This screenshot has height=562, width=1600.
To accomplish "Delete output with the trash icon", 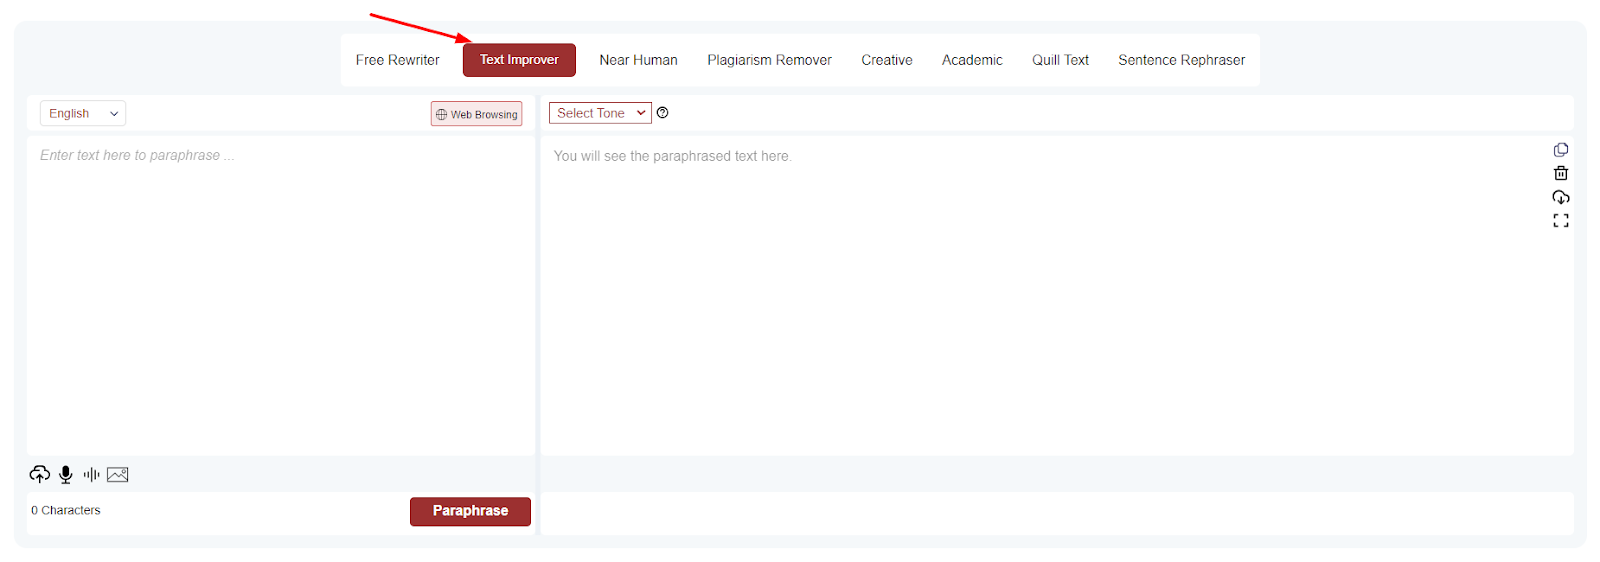I will [1560, 173].
